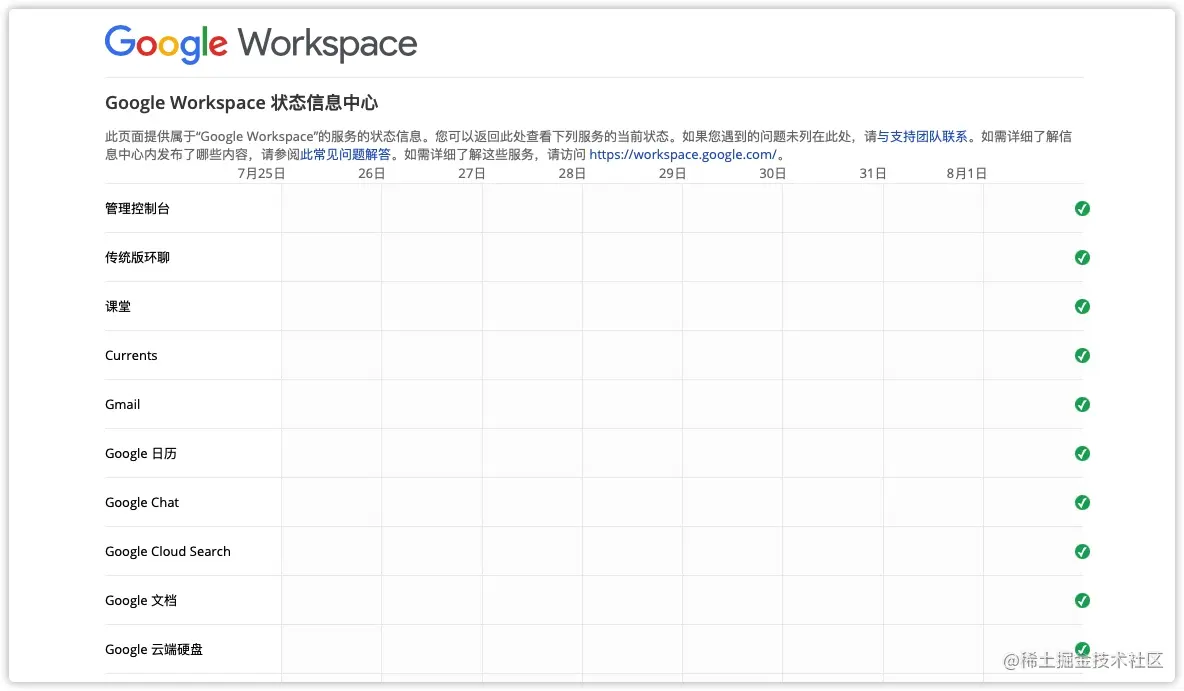Click green status check for Google 日历

(x=1082, y=454)
